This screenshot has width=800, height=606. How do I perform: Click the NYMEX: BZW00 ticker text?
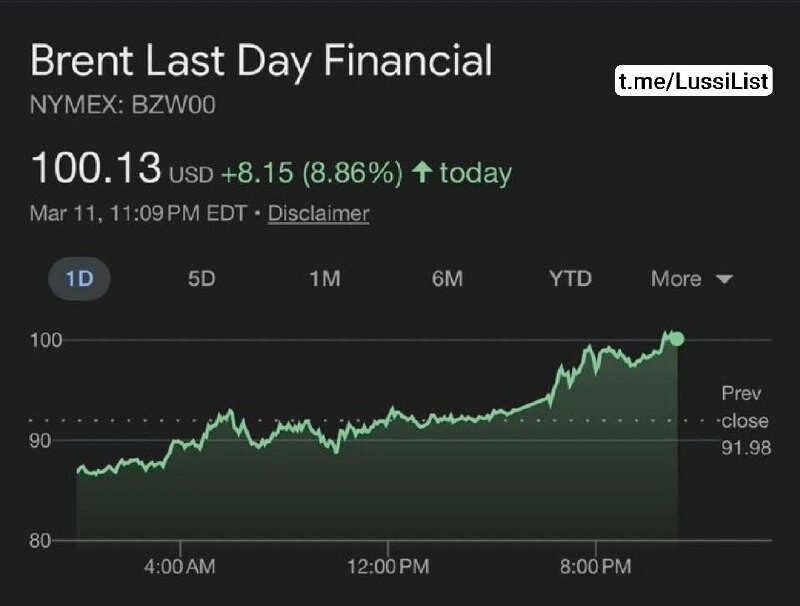click(x=123, y=106)
